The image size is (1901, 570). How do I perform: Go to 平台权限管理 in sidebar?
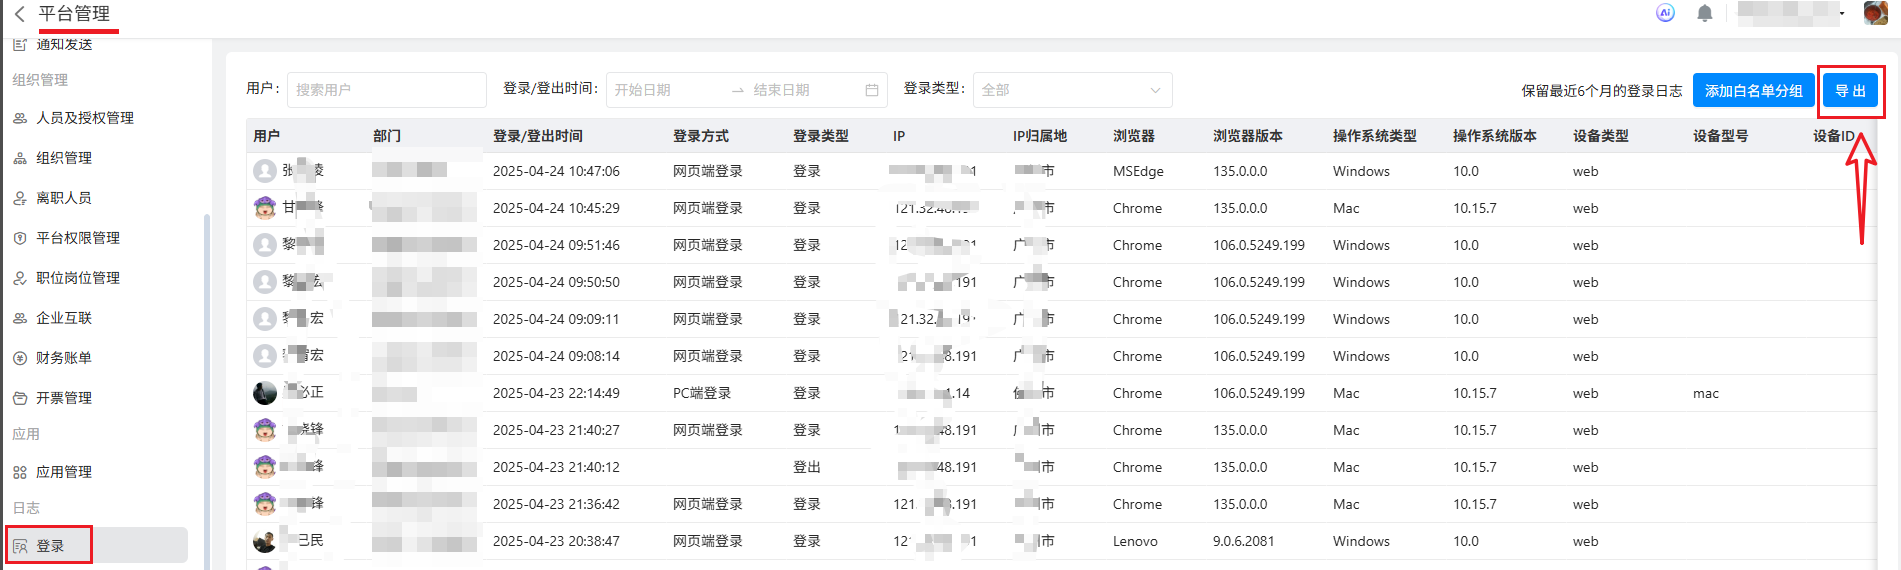point(78,238)
